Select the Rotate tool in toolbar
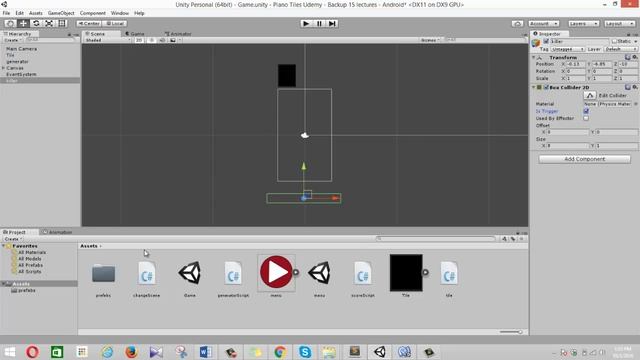 pos(36,23)
